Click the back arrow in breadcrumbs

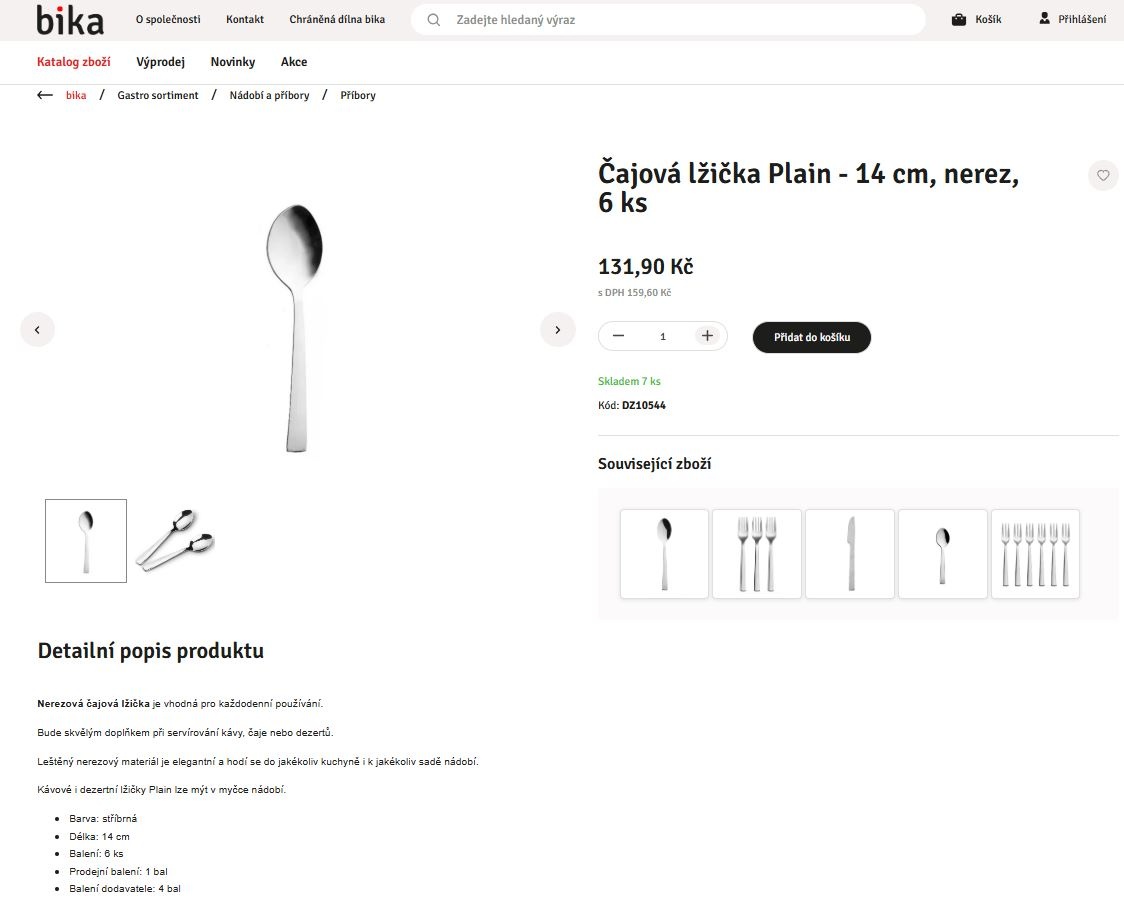pyautogui.click(x=45, y=95)
